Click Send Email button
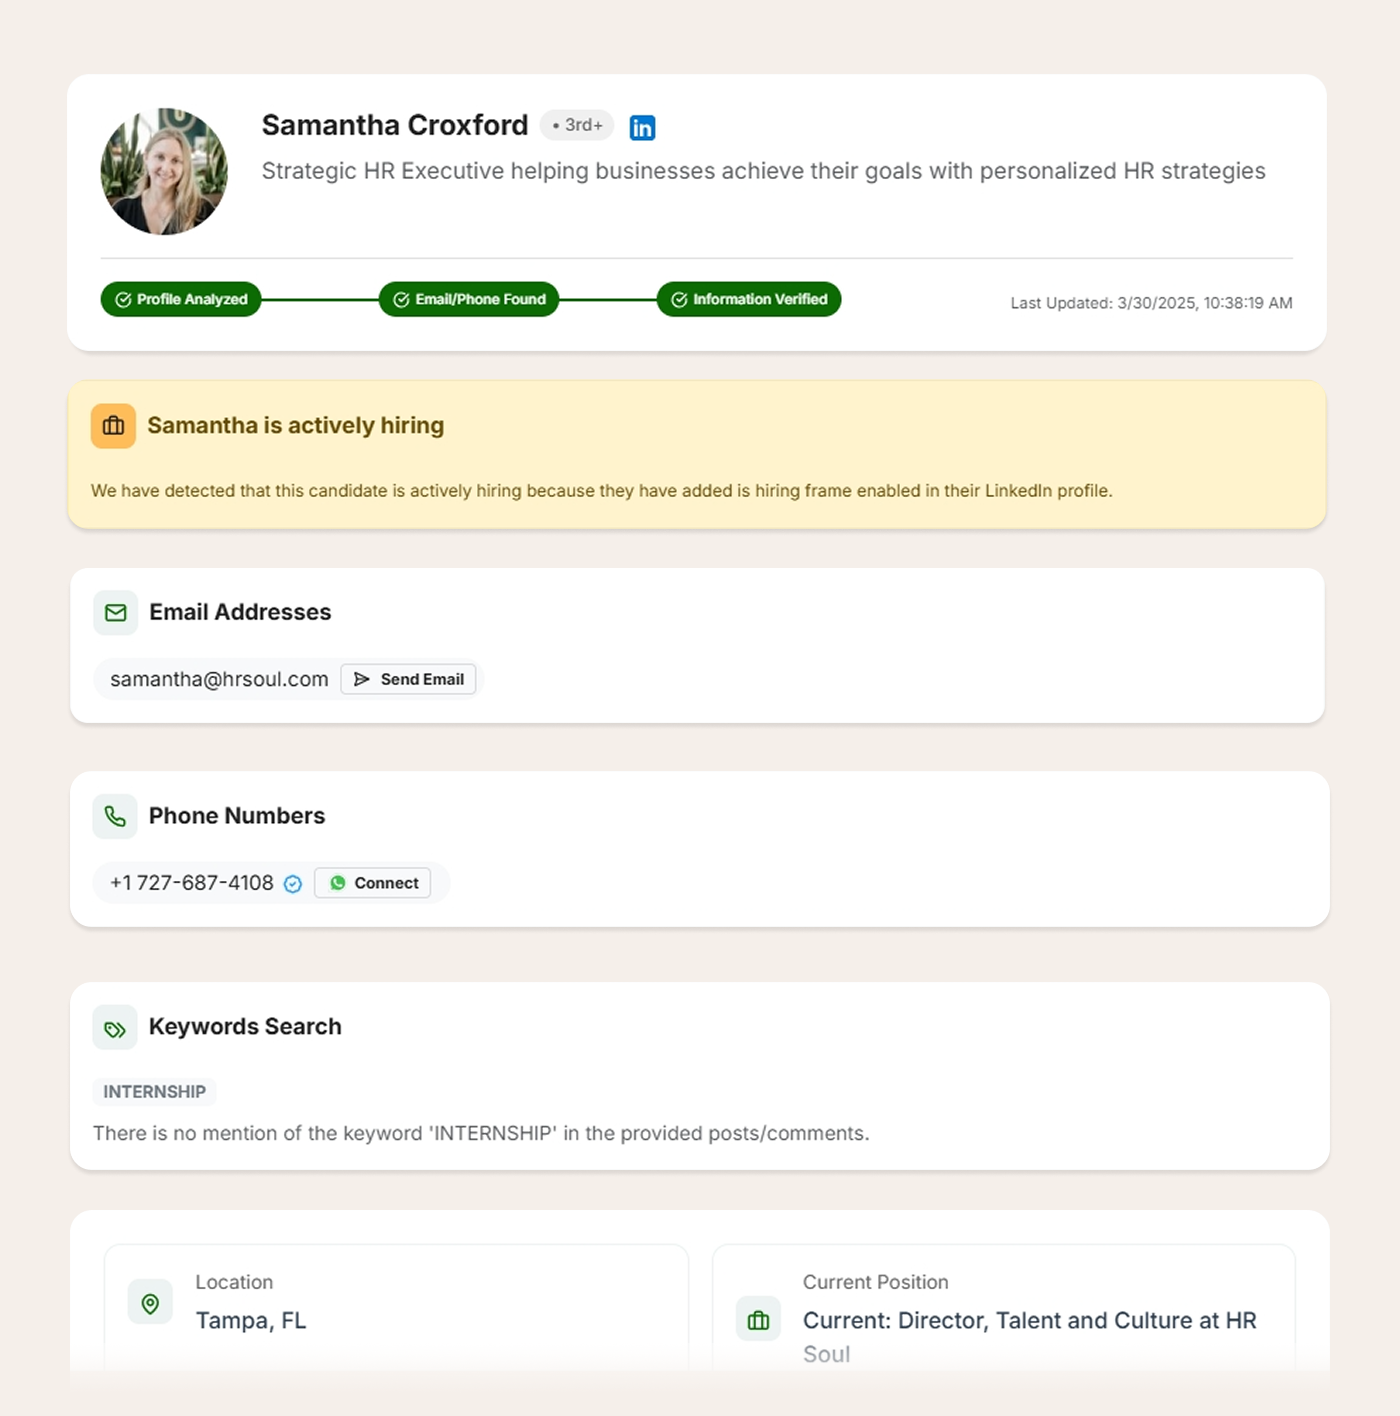 [x=409, y=679]
